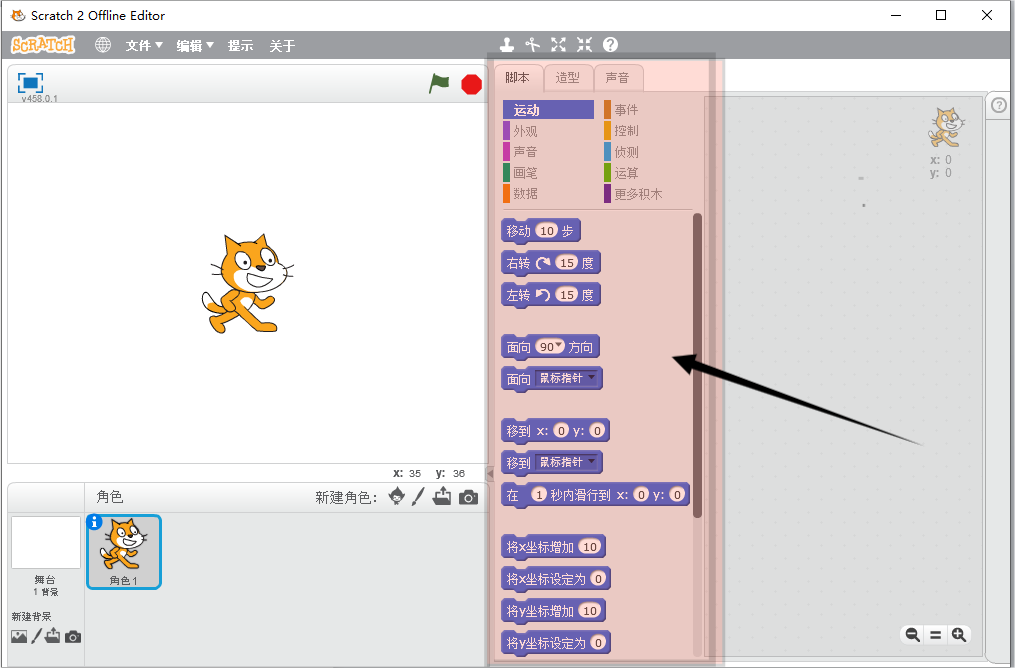Reset scripts area zoom to normal
This screenshot has width=1015, height=668.
point(935,635)
